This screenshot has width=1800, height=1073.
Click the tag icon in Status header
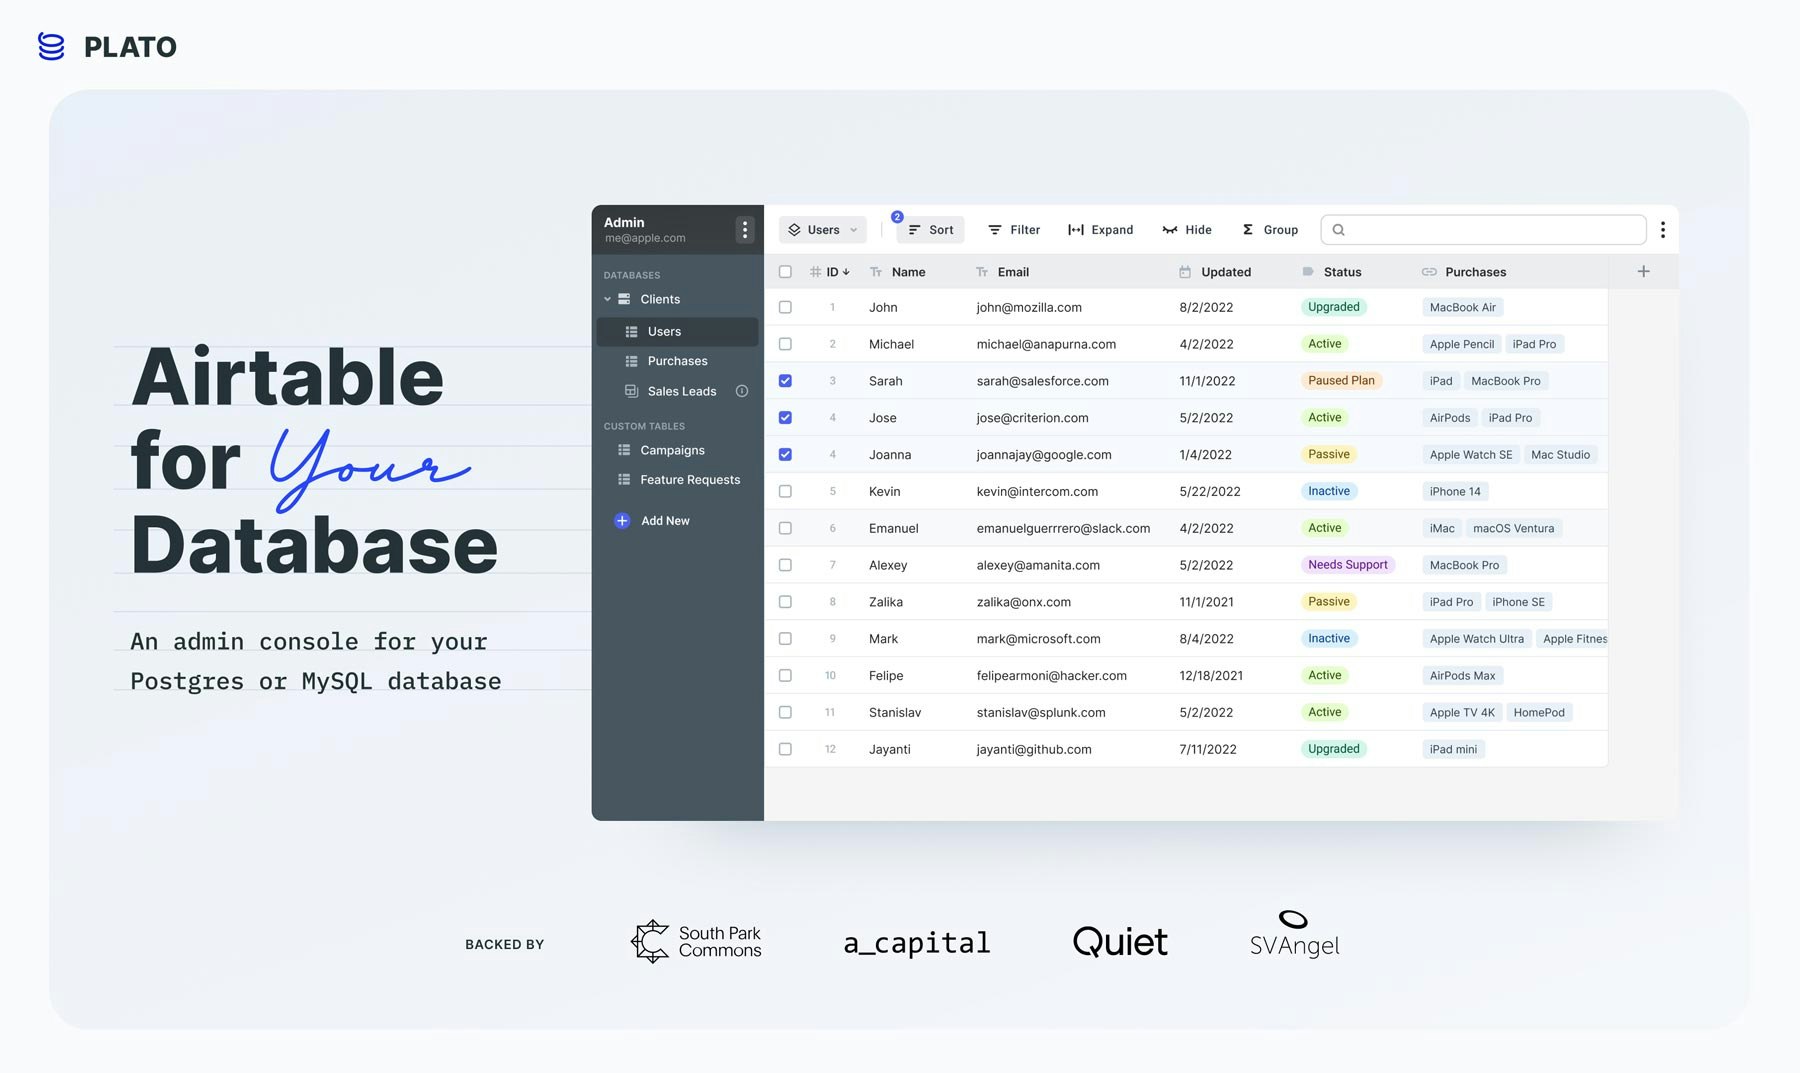(x=1308, y=272)
